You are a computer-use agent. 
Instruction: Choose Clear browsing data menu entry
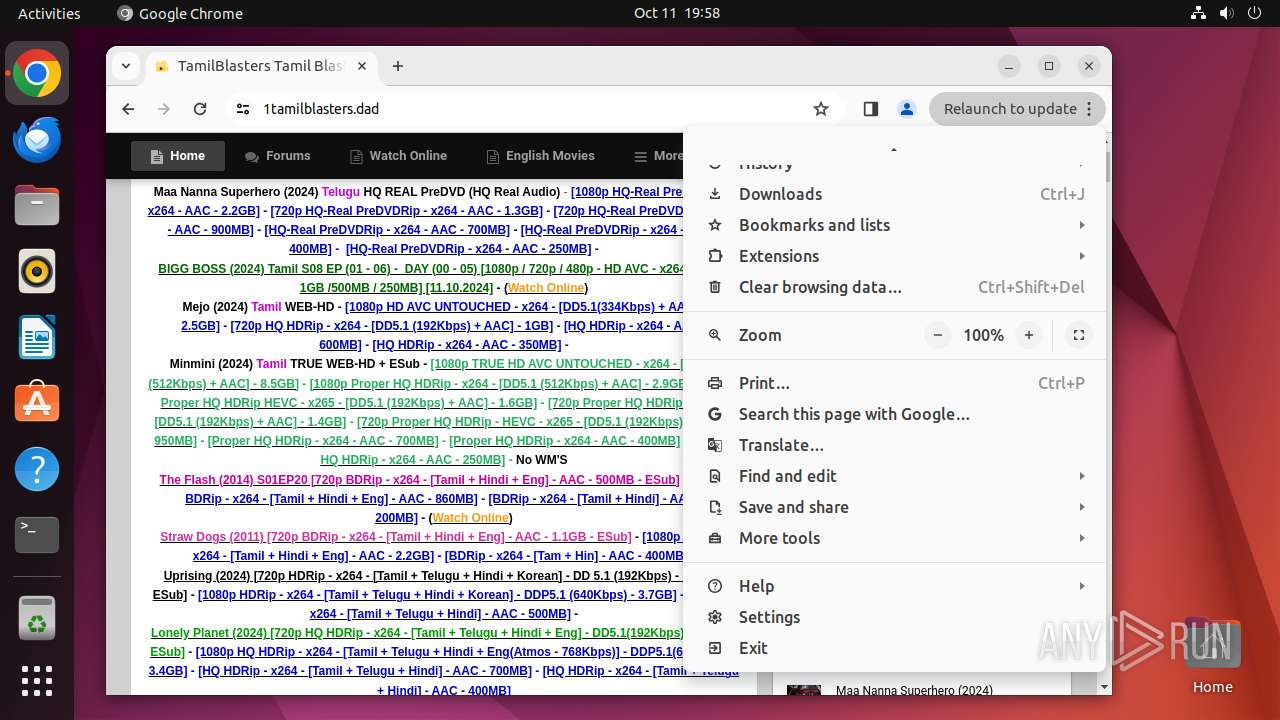click(x=896, y=287)
